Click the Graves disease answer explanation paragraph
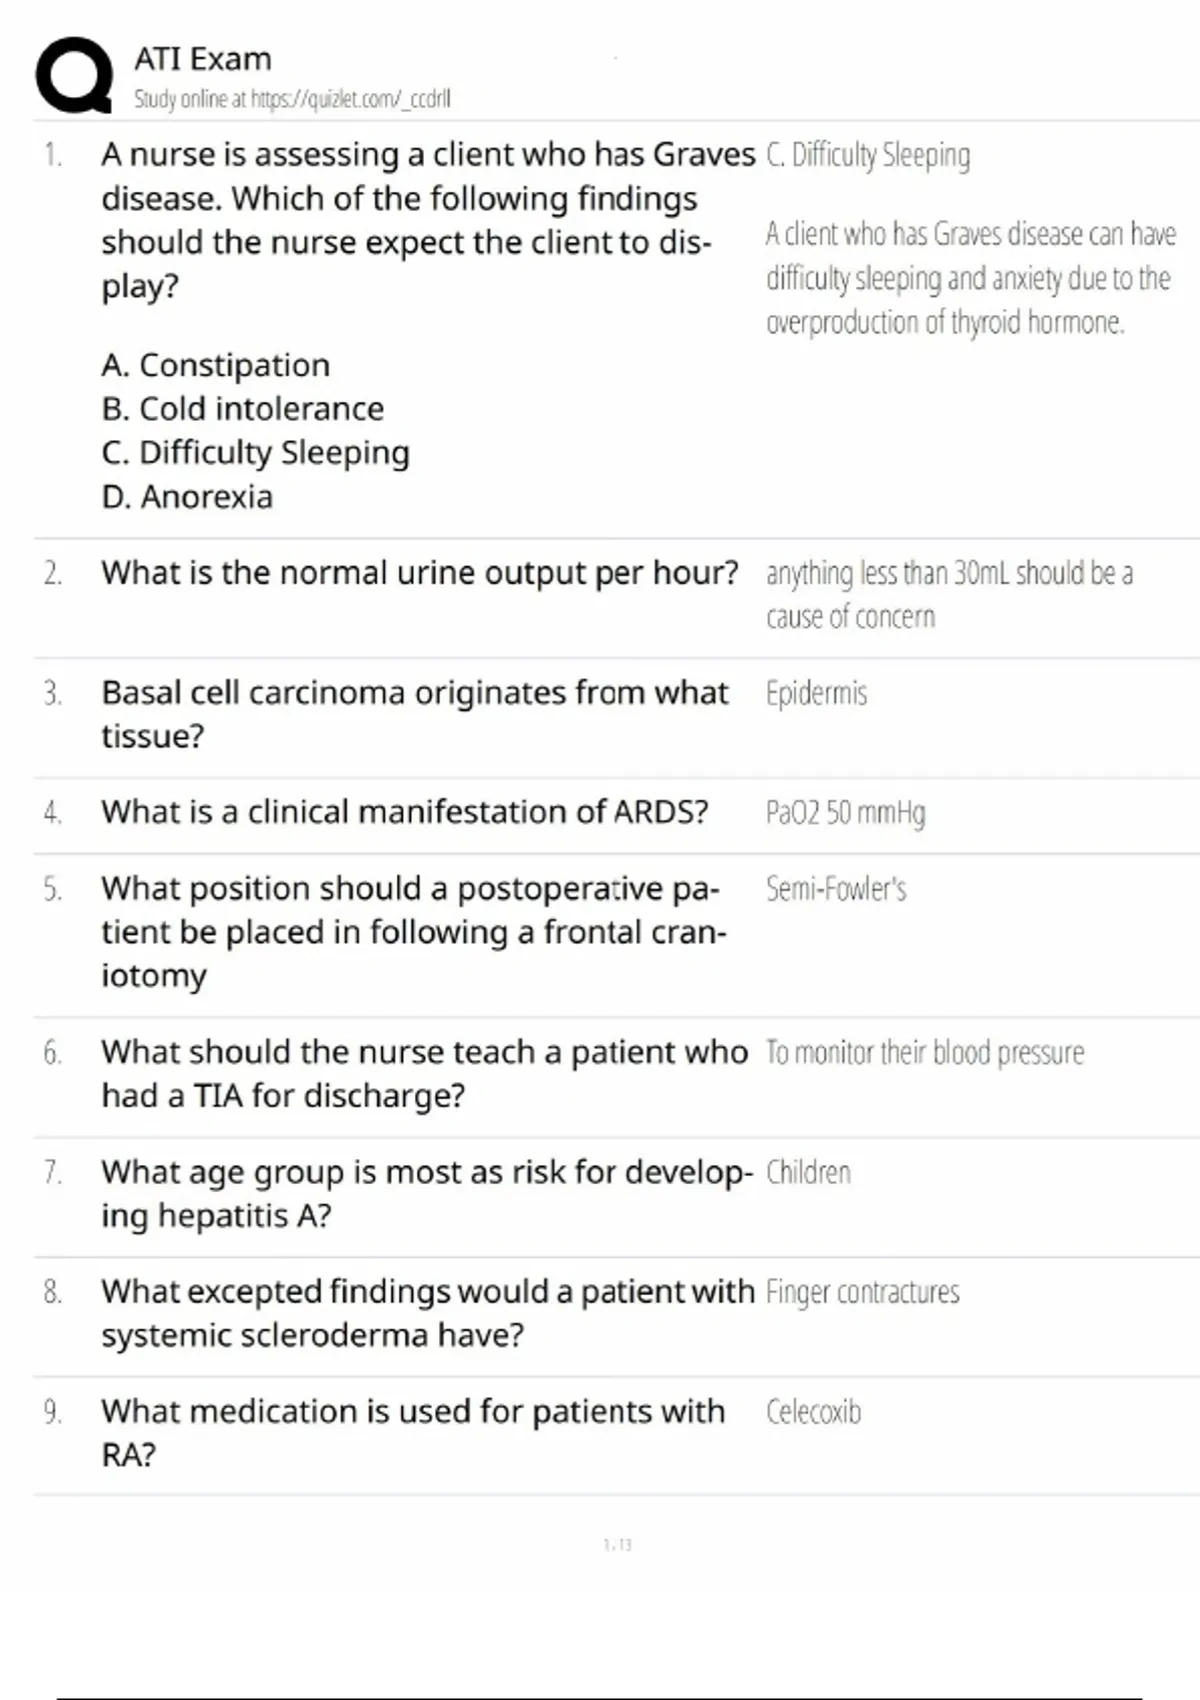The height and width of the screenshot is (1700, 1200). click(970, 278)
